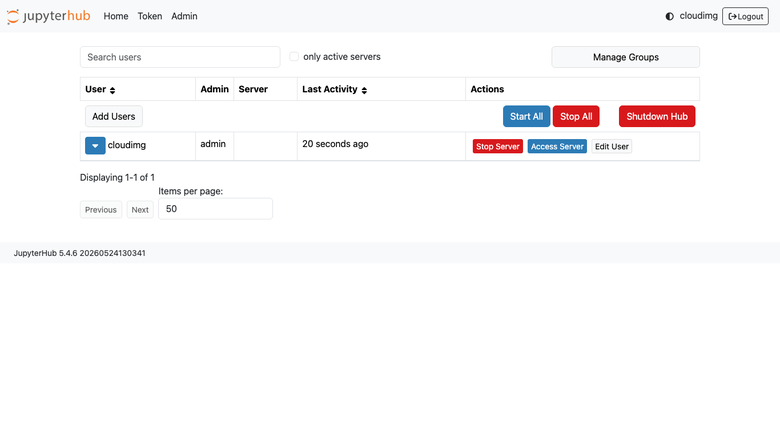780x439 pixels.
Task: Open the Home nav item
Action: coord(116,16)
